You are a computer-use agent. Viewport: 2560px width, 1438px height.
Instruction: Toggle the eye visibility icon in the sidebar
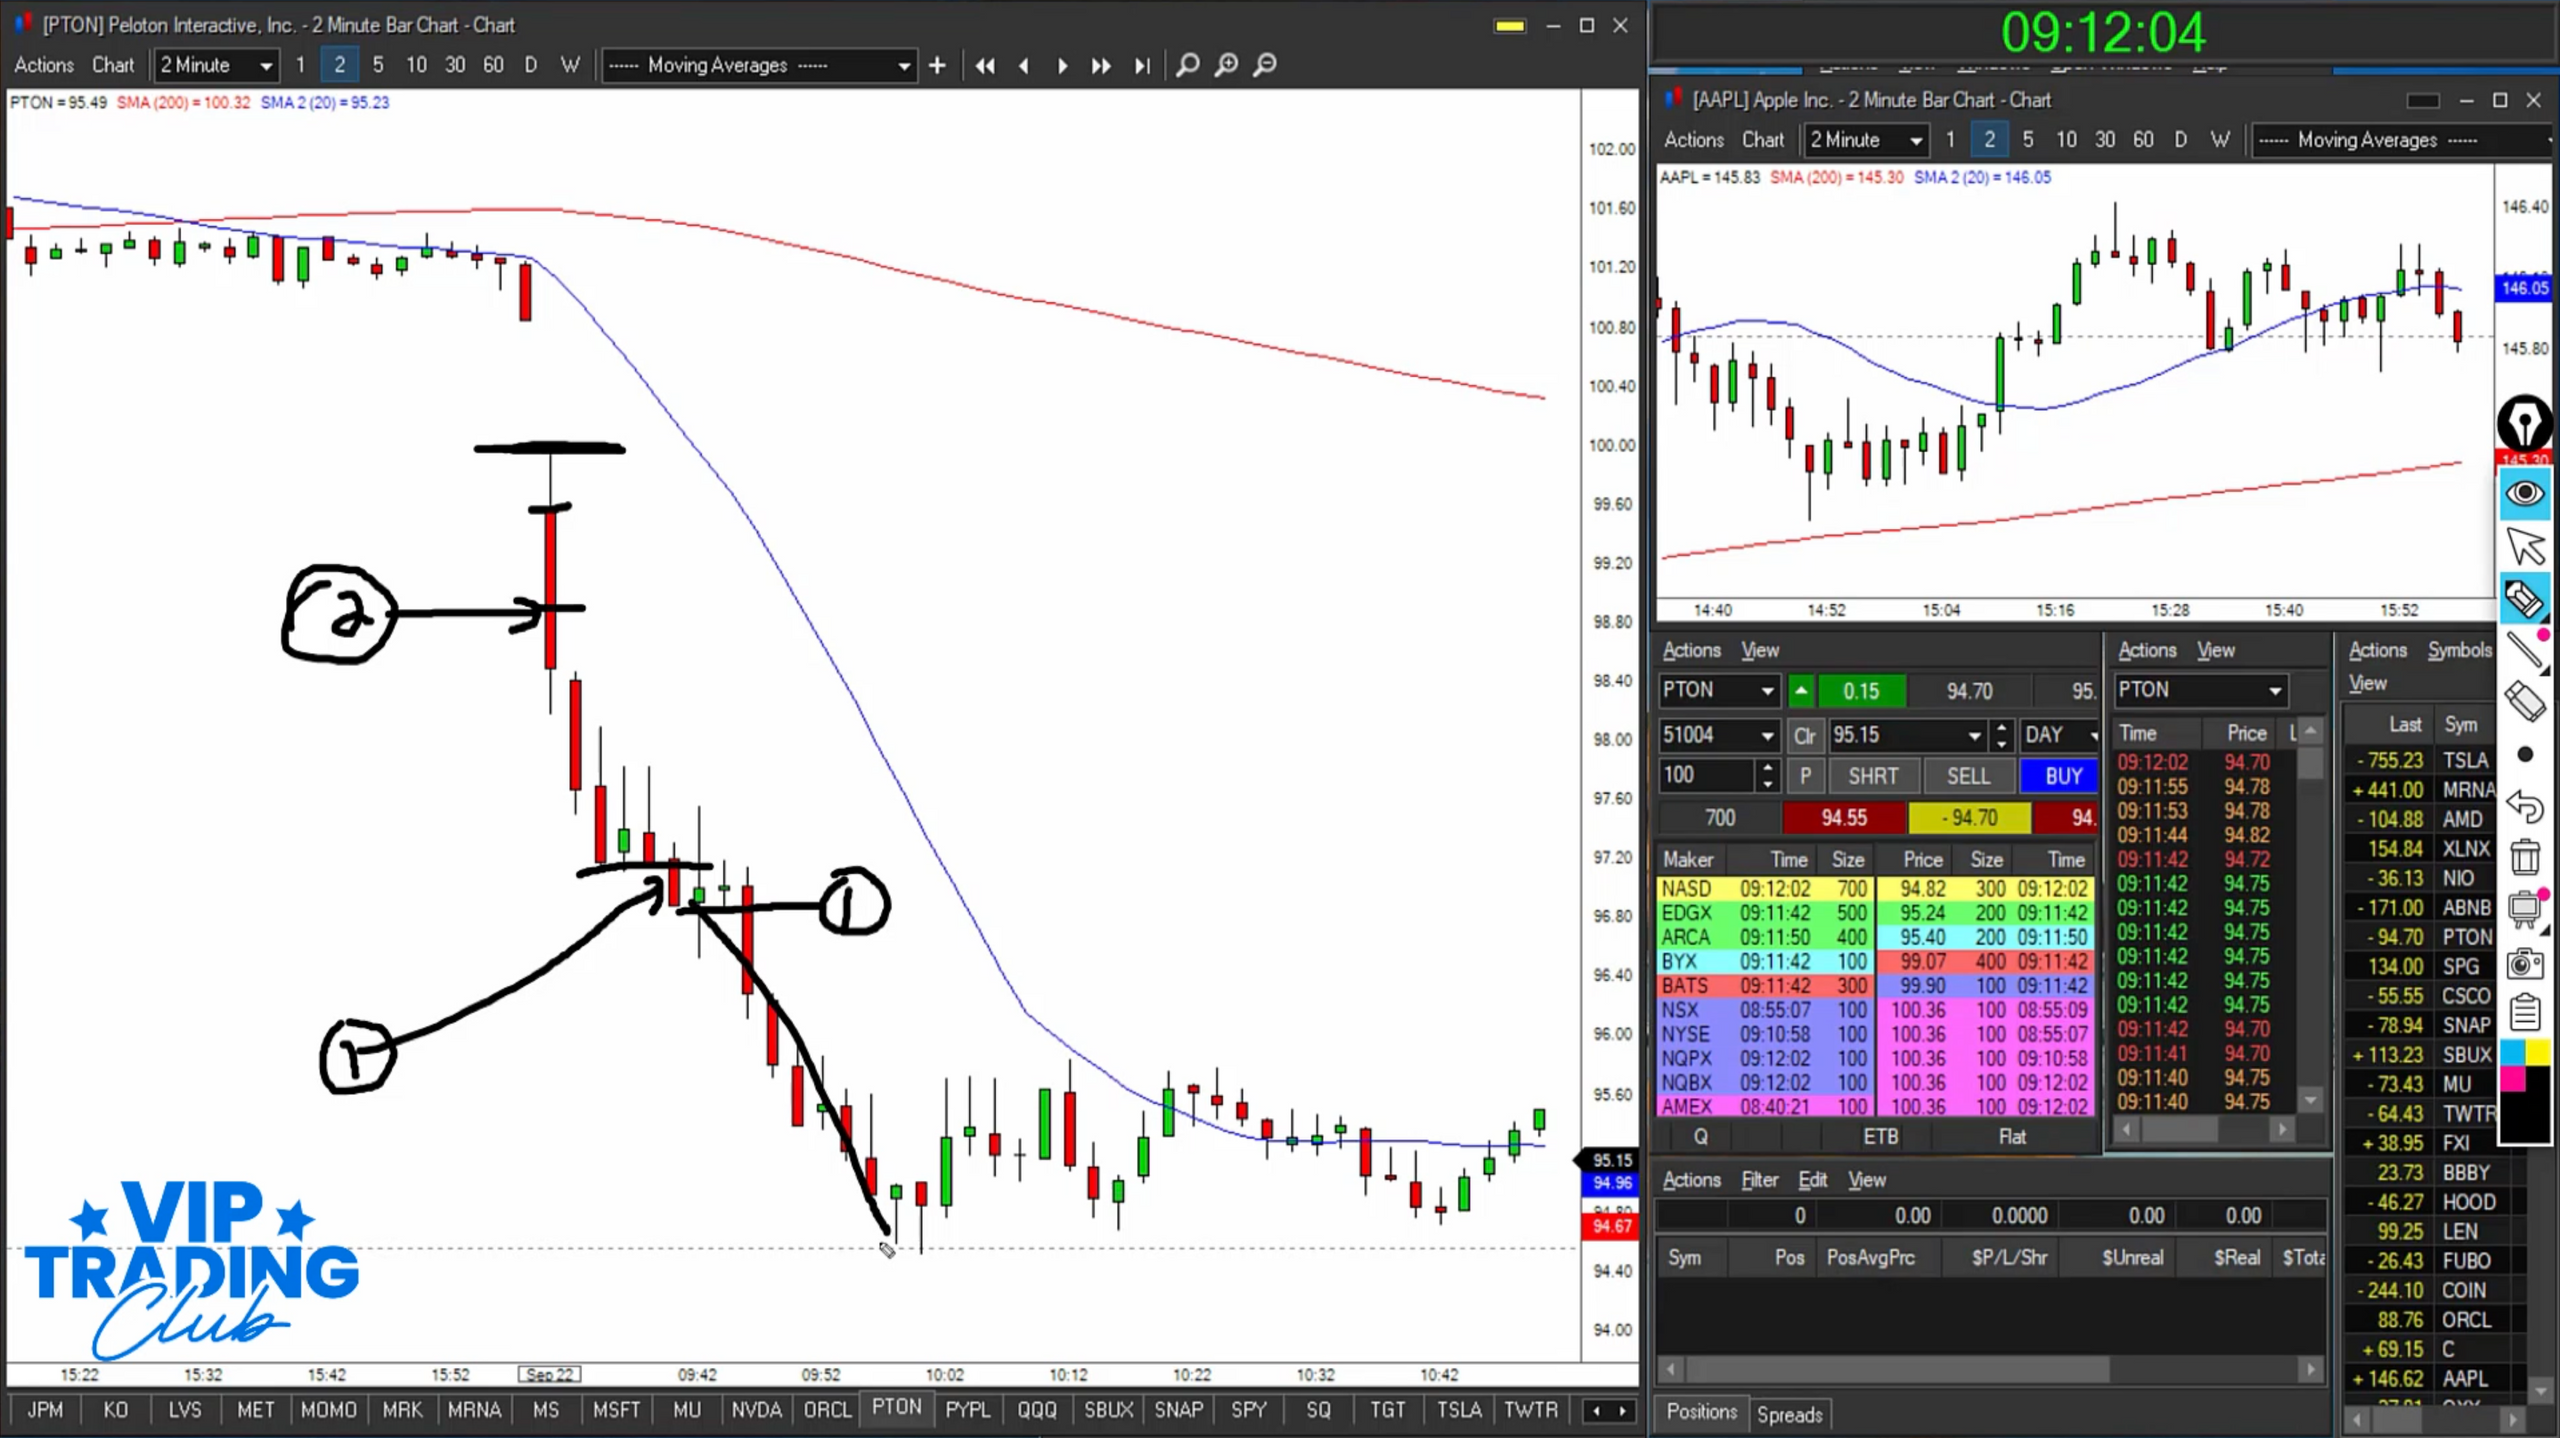coord(2524,492)
